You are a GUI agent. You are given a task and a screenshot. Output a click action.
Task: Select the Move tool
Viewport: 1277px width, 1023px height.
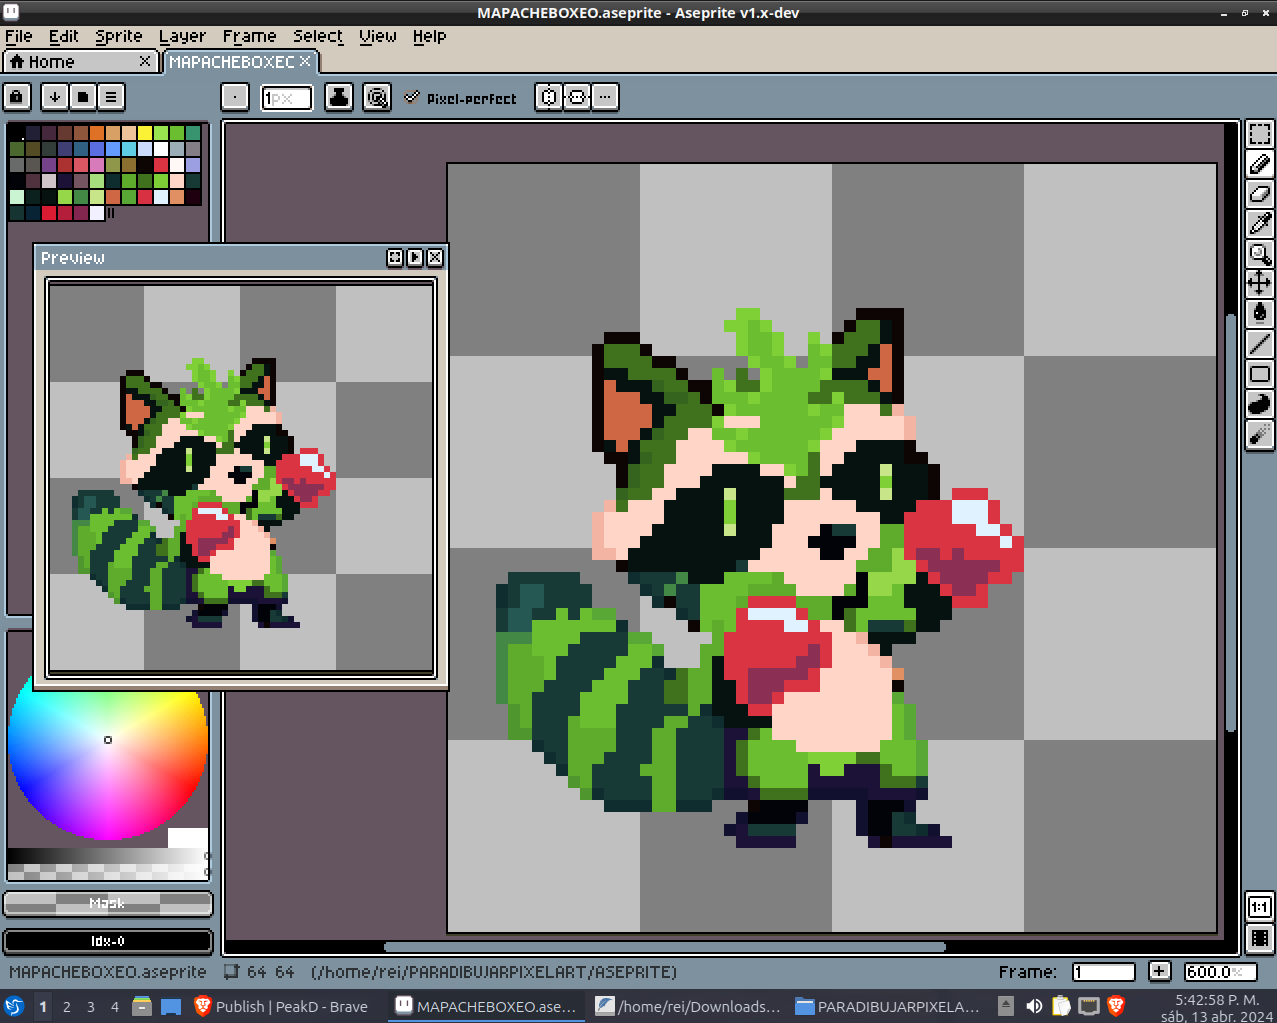click(1259, 284)
